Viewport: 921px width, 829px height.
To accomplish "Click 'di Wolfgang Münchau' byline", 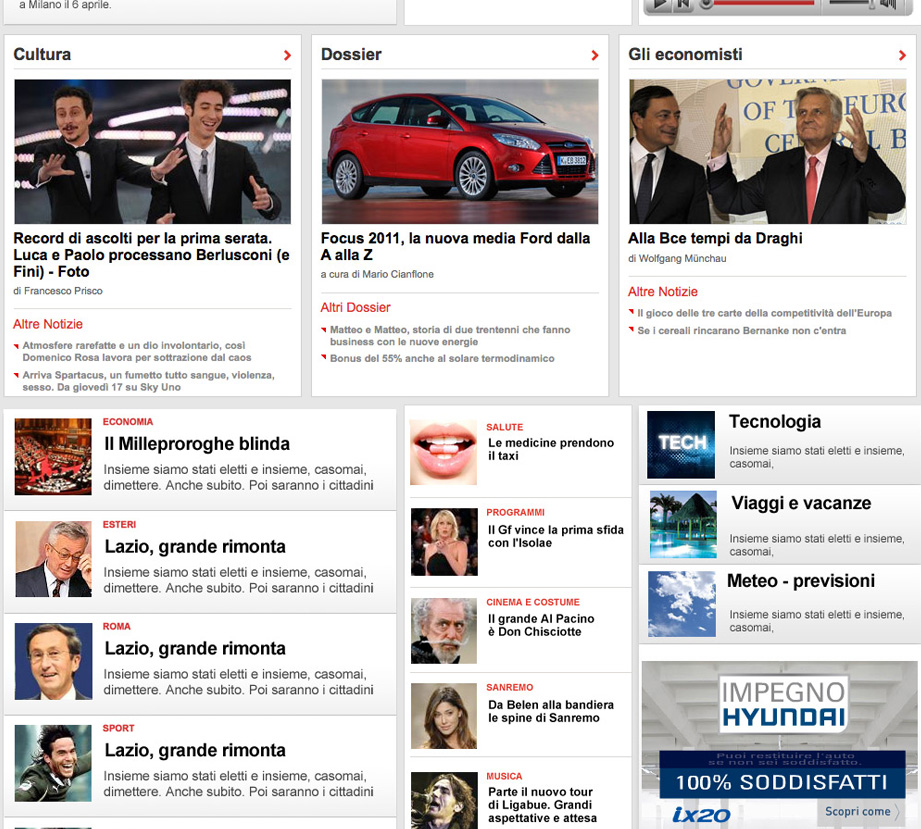I will [x=677, y=259].
